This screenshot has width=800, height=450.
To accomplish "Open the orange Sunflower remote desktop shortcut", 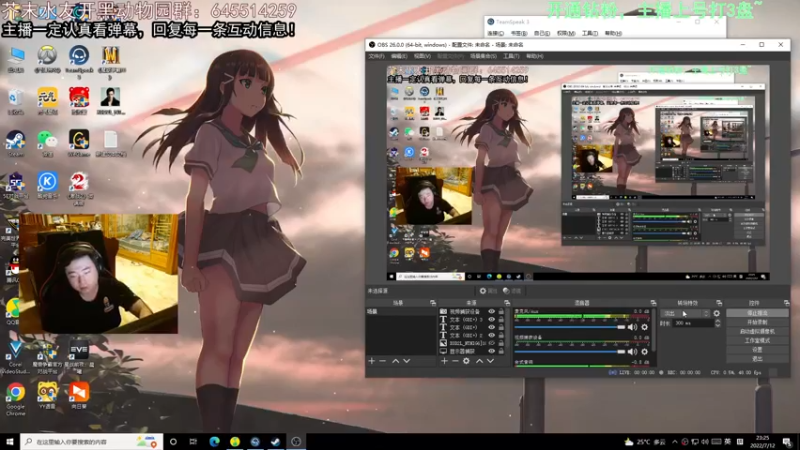I will point(79,396).
